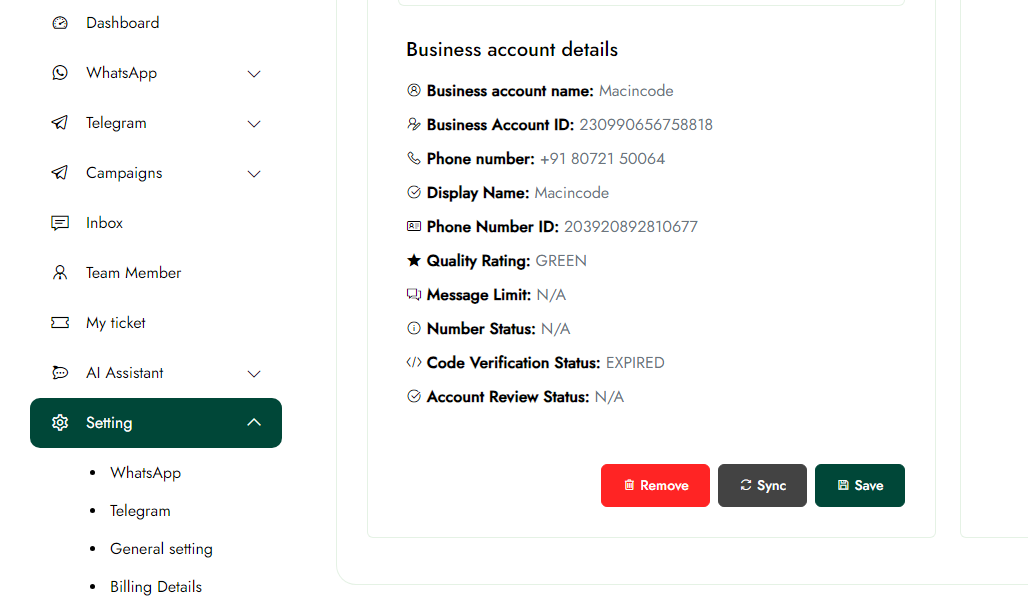Open Billing Details submenu item
Viewport: 1028px width, 610px height.
click(156, 587)
